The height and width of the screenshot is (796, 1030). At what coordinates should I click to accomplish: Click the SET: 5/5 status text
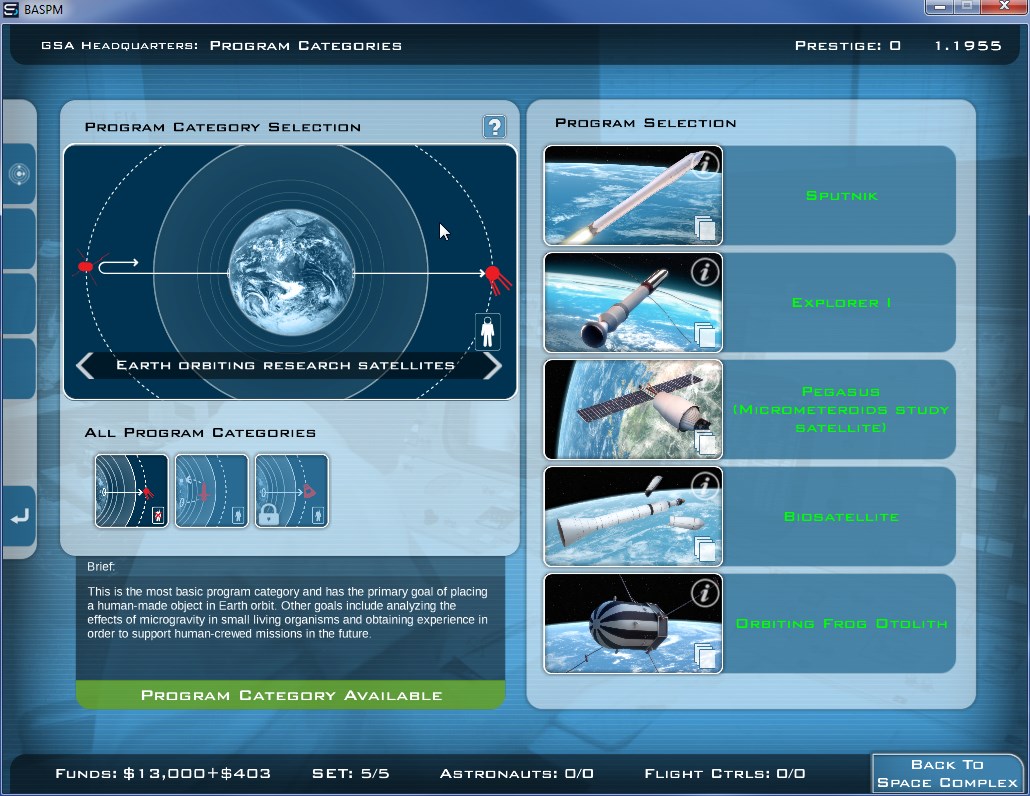351,774
